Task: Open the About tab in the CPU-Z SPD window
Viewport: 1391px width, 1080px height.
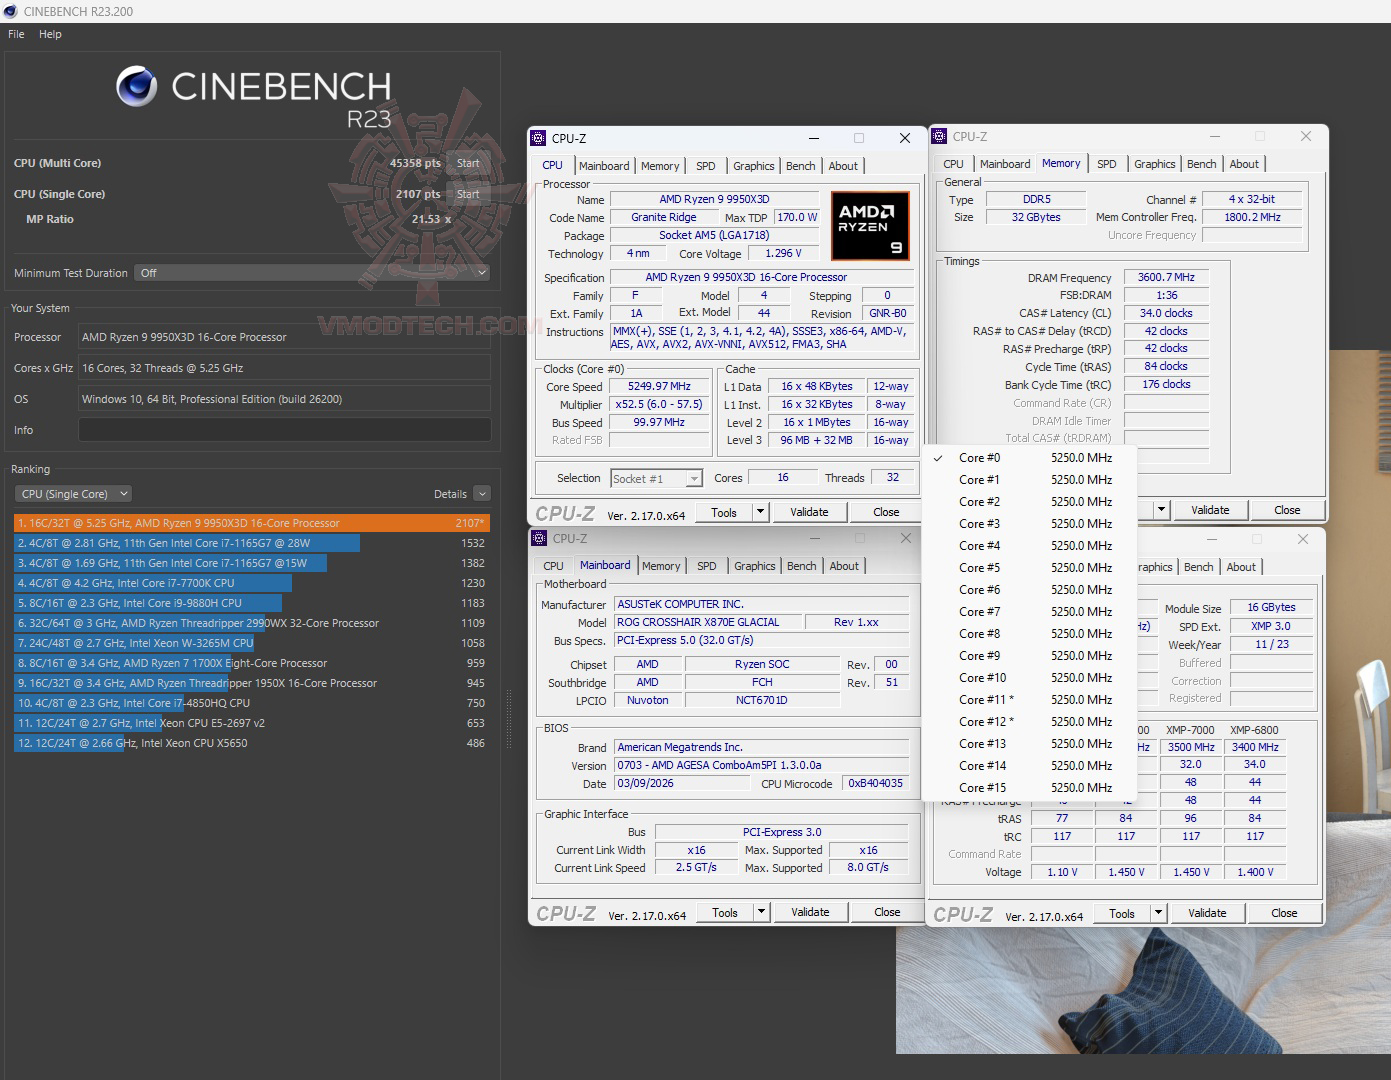Action: tap(1241, 567)
